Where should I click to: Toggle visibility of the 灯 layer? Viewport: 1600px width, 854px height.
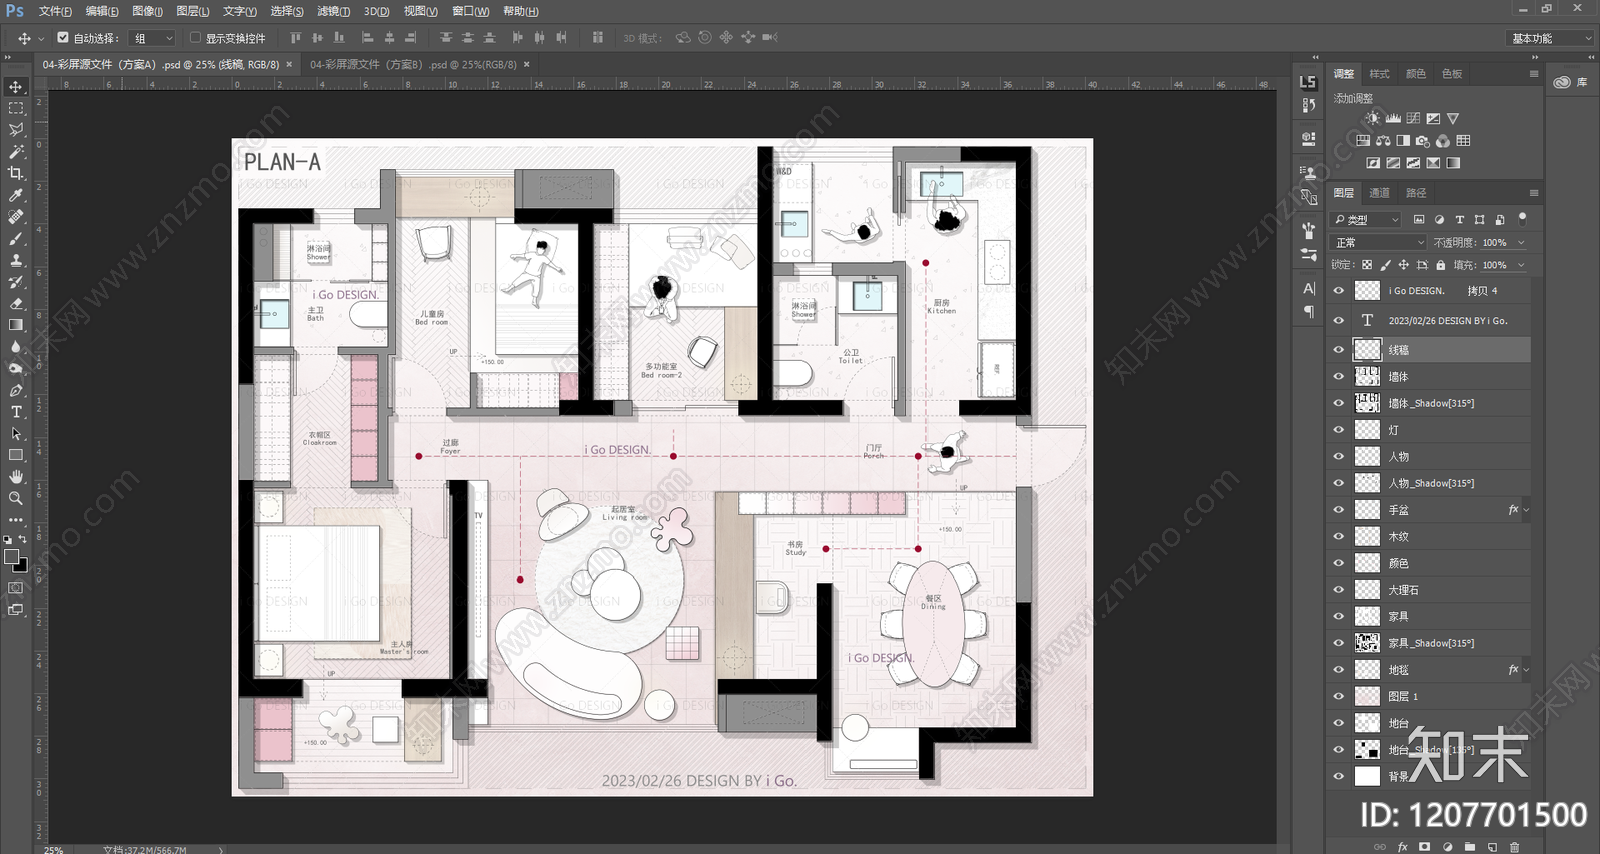(1338, 430)
